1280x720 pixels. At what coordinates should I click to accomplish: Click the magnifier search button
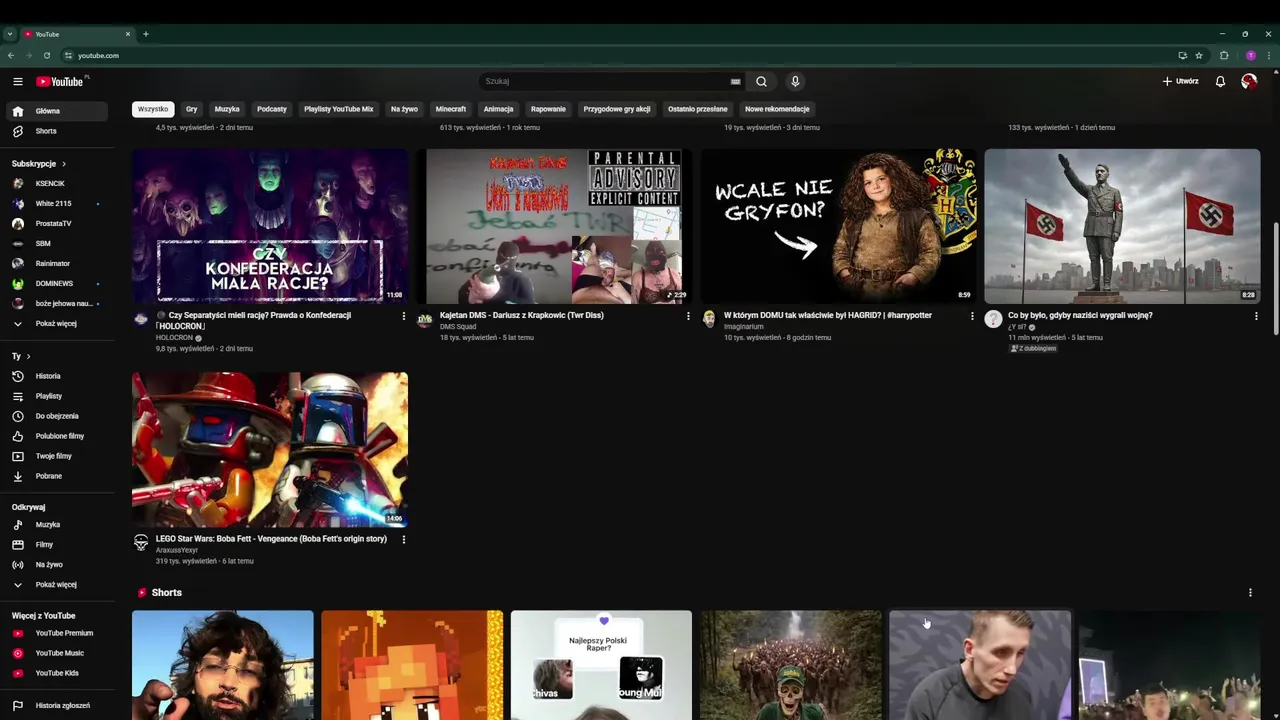tap(761, 81)
